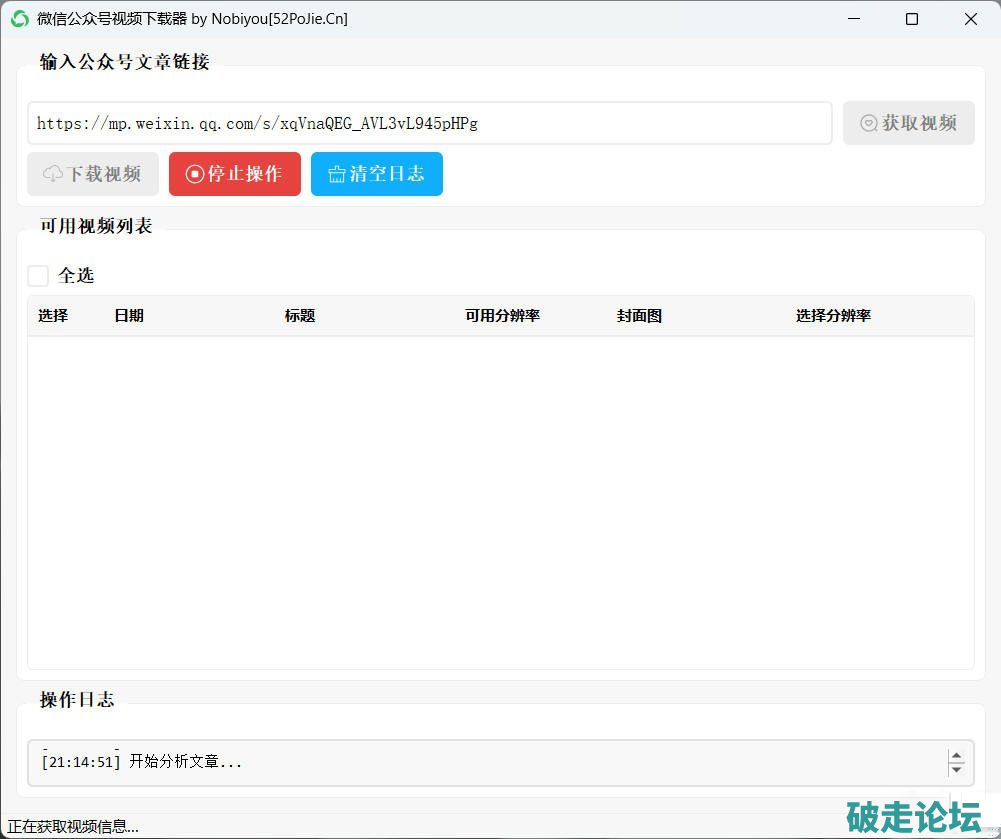Click the 选择 column header
The width and height of the screenshot is (1001, 839).
coord(53,316)
